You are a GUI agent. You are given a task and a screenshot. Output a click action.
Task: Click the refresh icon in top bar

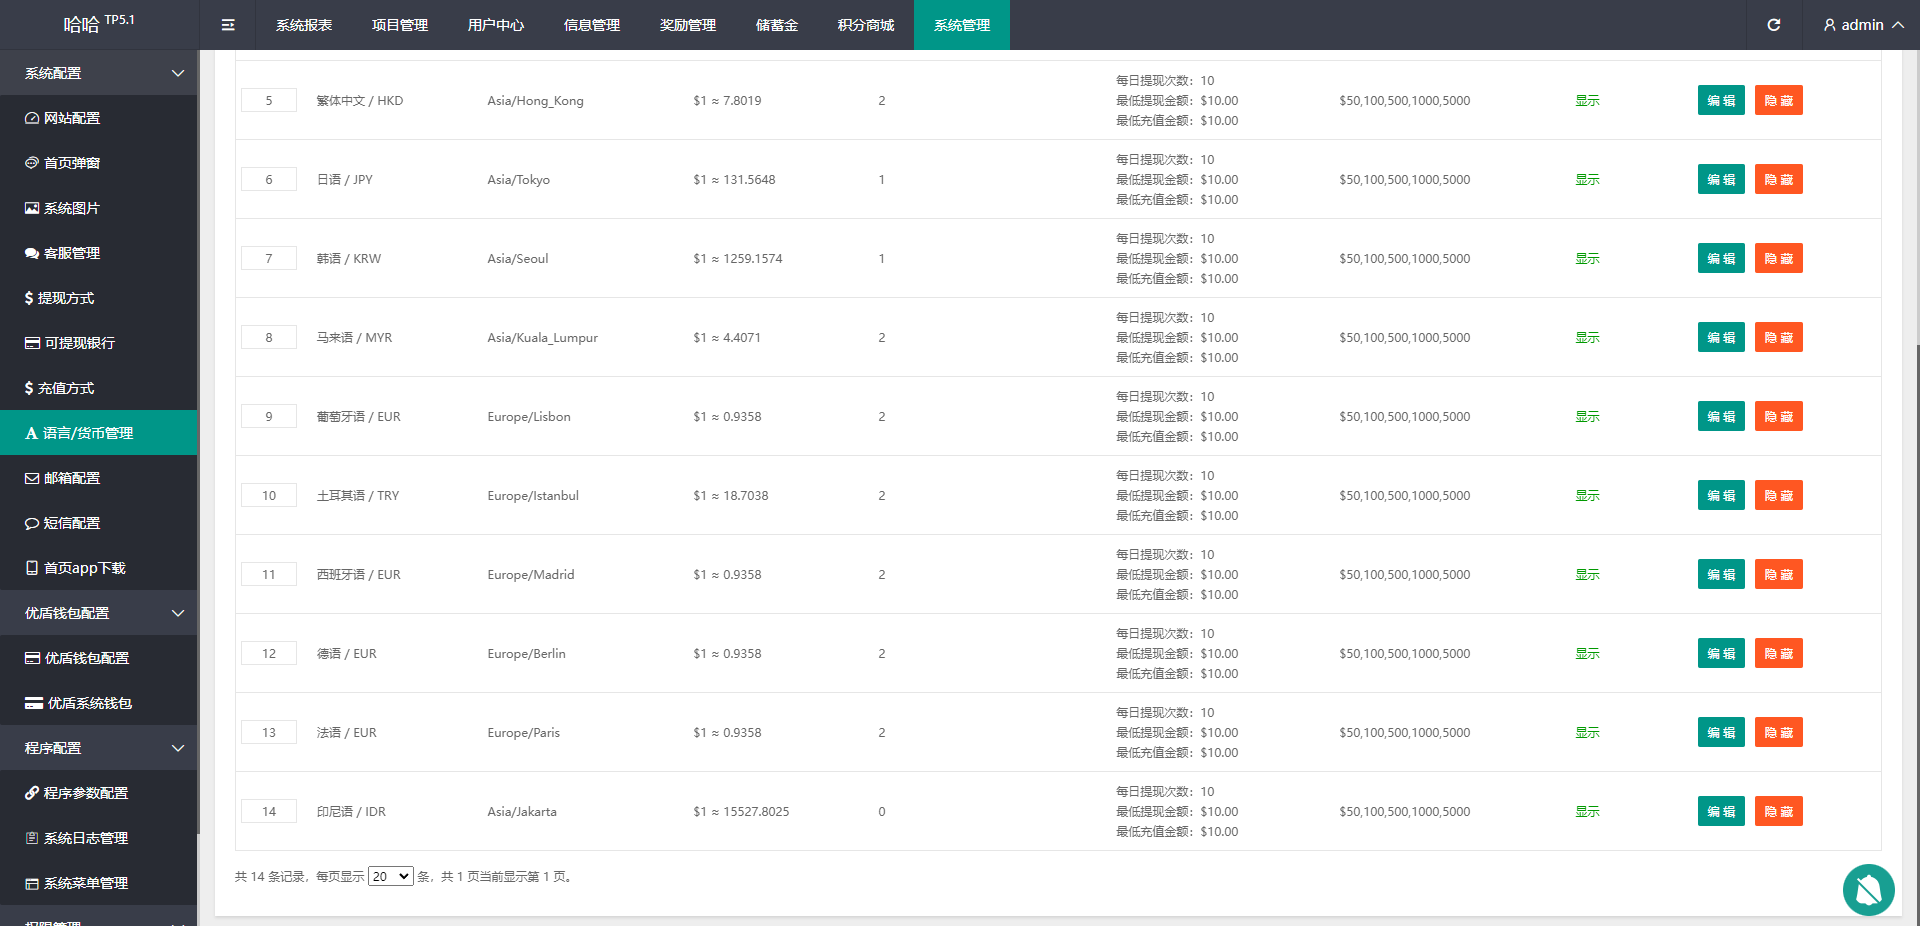pyautogui.click(x=1773, y=25)
